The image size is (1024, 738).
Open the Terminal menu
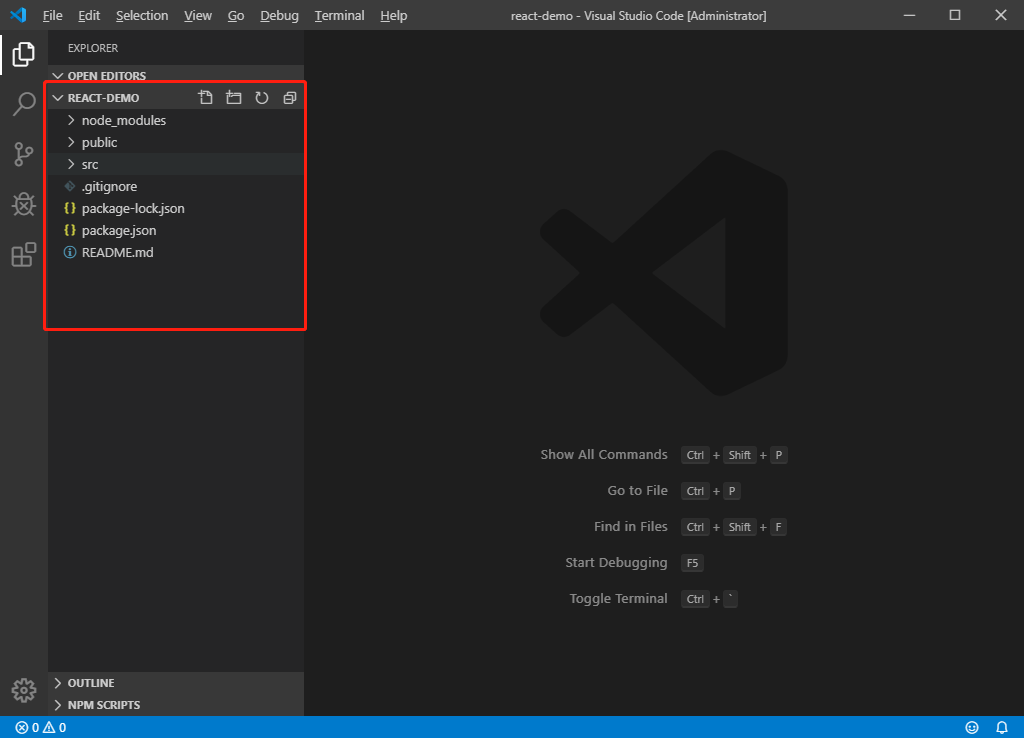(339, 15)
